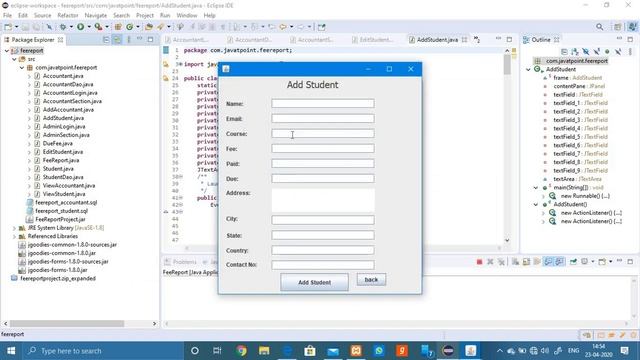Screen dimensions: 640x360
Task: Open the Refactor menu
Action: point(68,15)
